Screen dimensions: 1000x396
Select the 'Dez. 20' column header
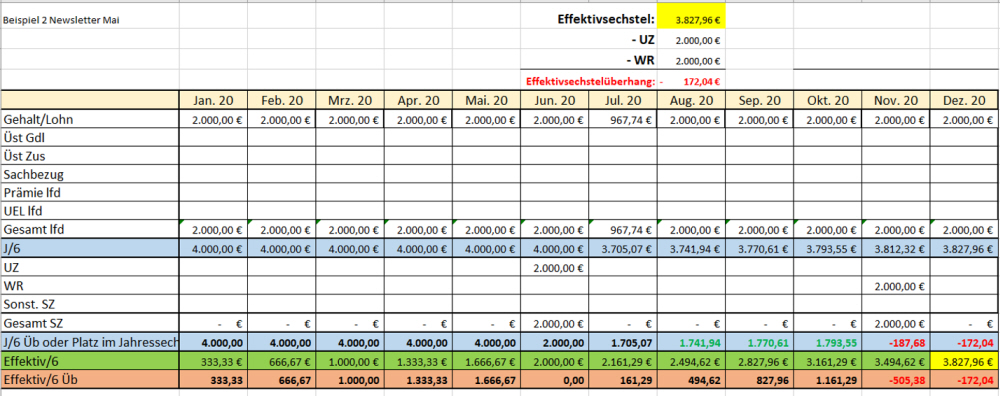click(964, 100)
